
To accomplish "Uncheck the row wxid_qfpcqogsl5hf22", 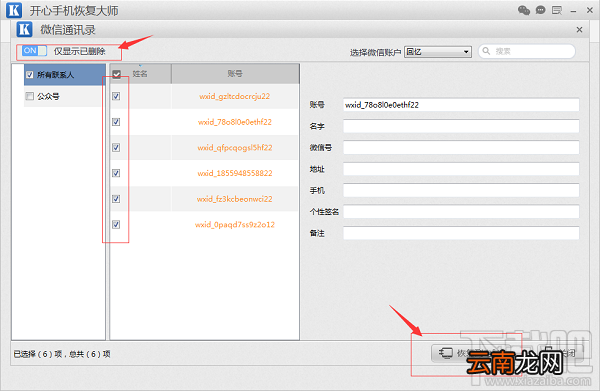I will (x=116, y=147).
